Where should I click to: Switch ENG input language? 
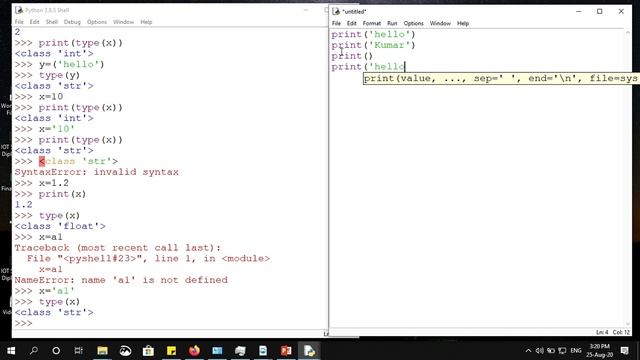(x=576, y=351)
